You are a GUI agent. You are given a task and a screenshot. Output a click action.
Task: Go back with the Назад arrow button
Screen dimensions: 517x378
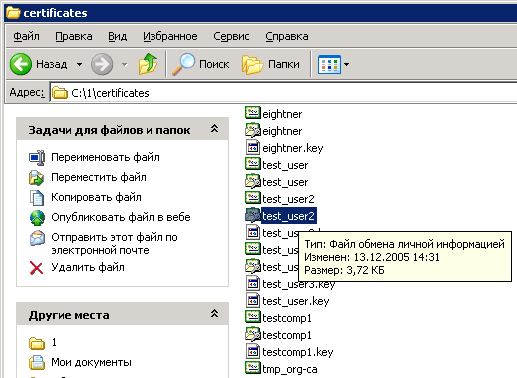[21, 64]
